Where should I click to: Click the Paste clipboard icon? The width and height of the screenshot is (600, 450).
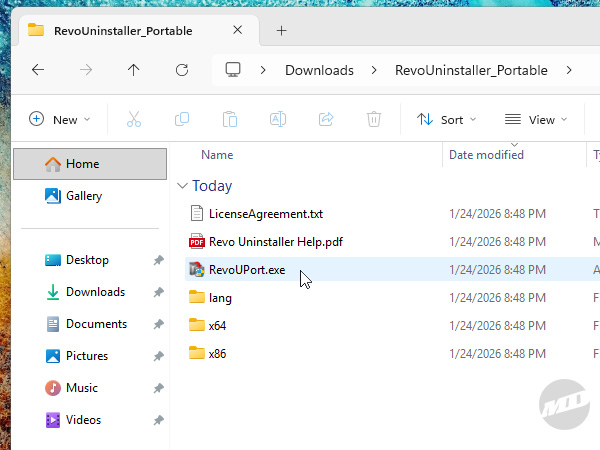(x=229, y=119)
